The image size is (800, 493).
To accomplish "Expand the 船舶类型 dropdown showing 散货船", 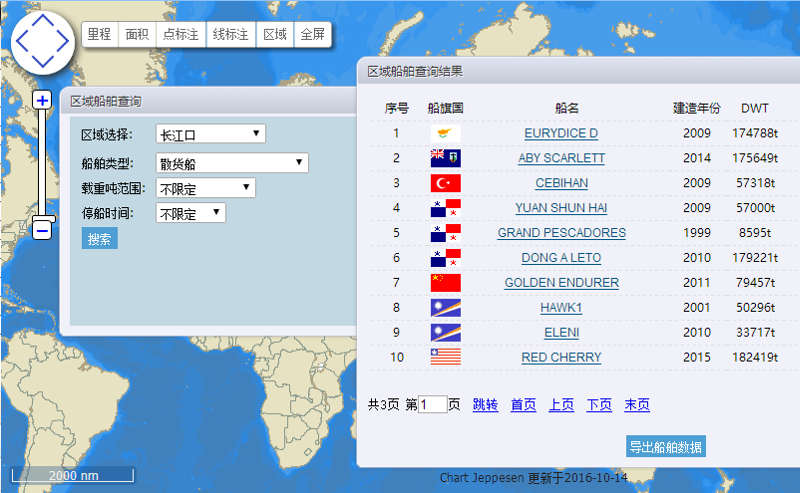I will point(231,163).
